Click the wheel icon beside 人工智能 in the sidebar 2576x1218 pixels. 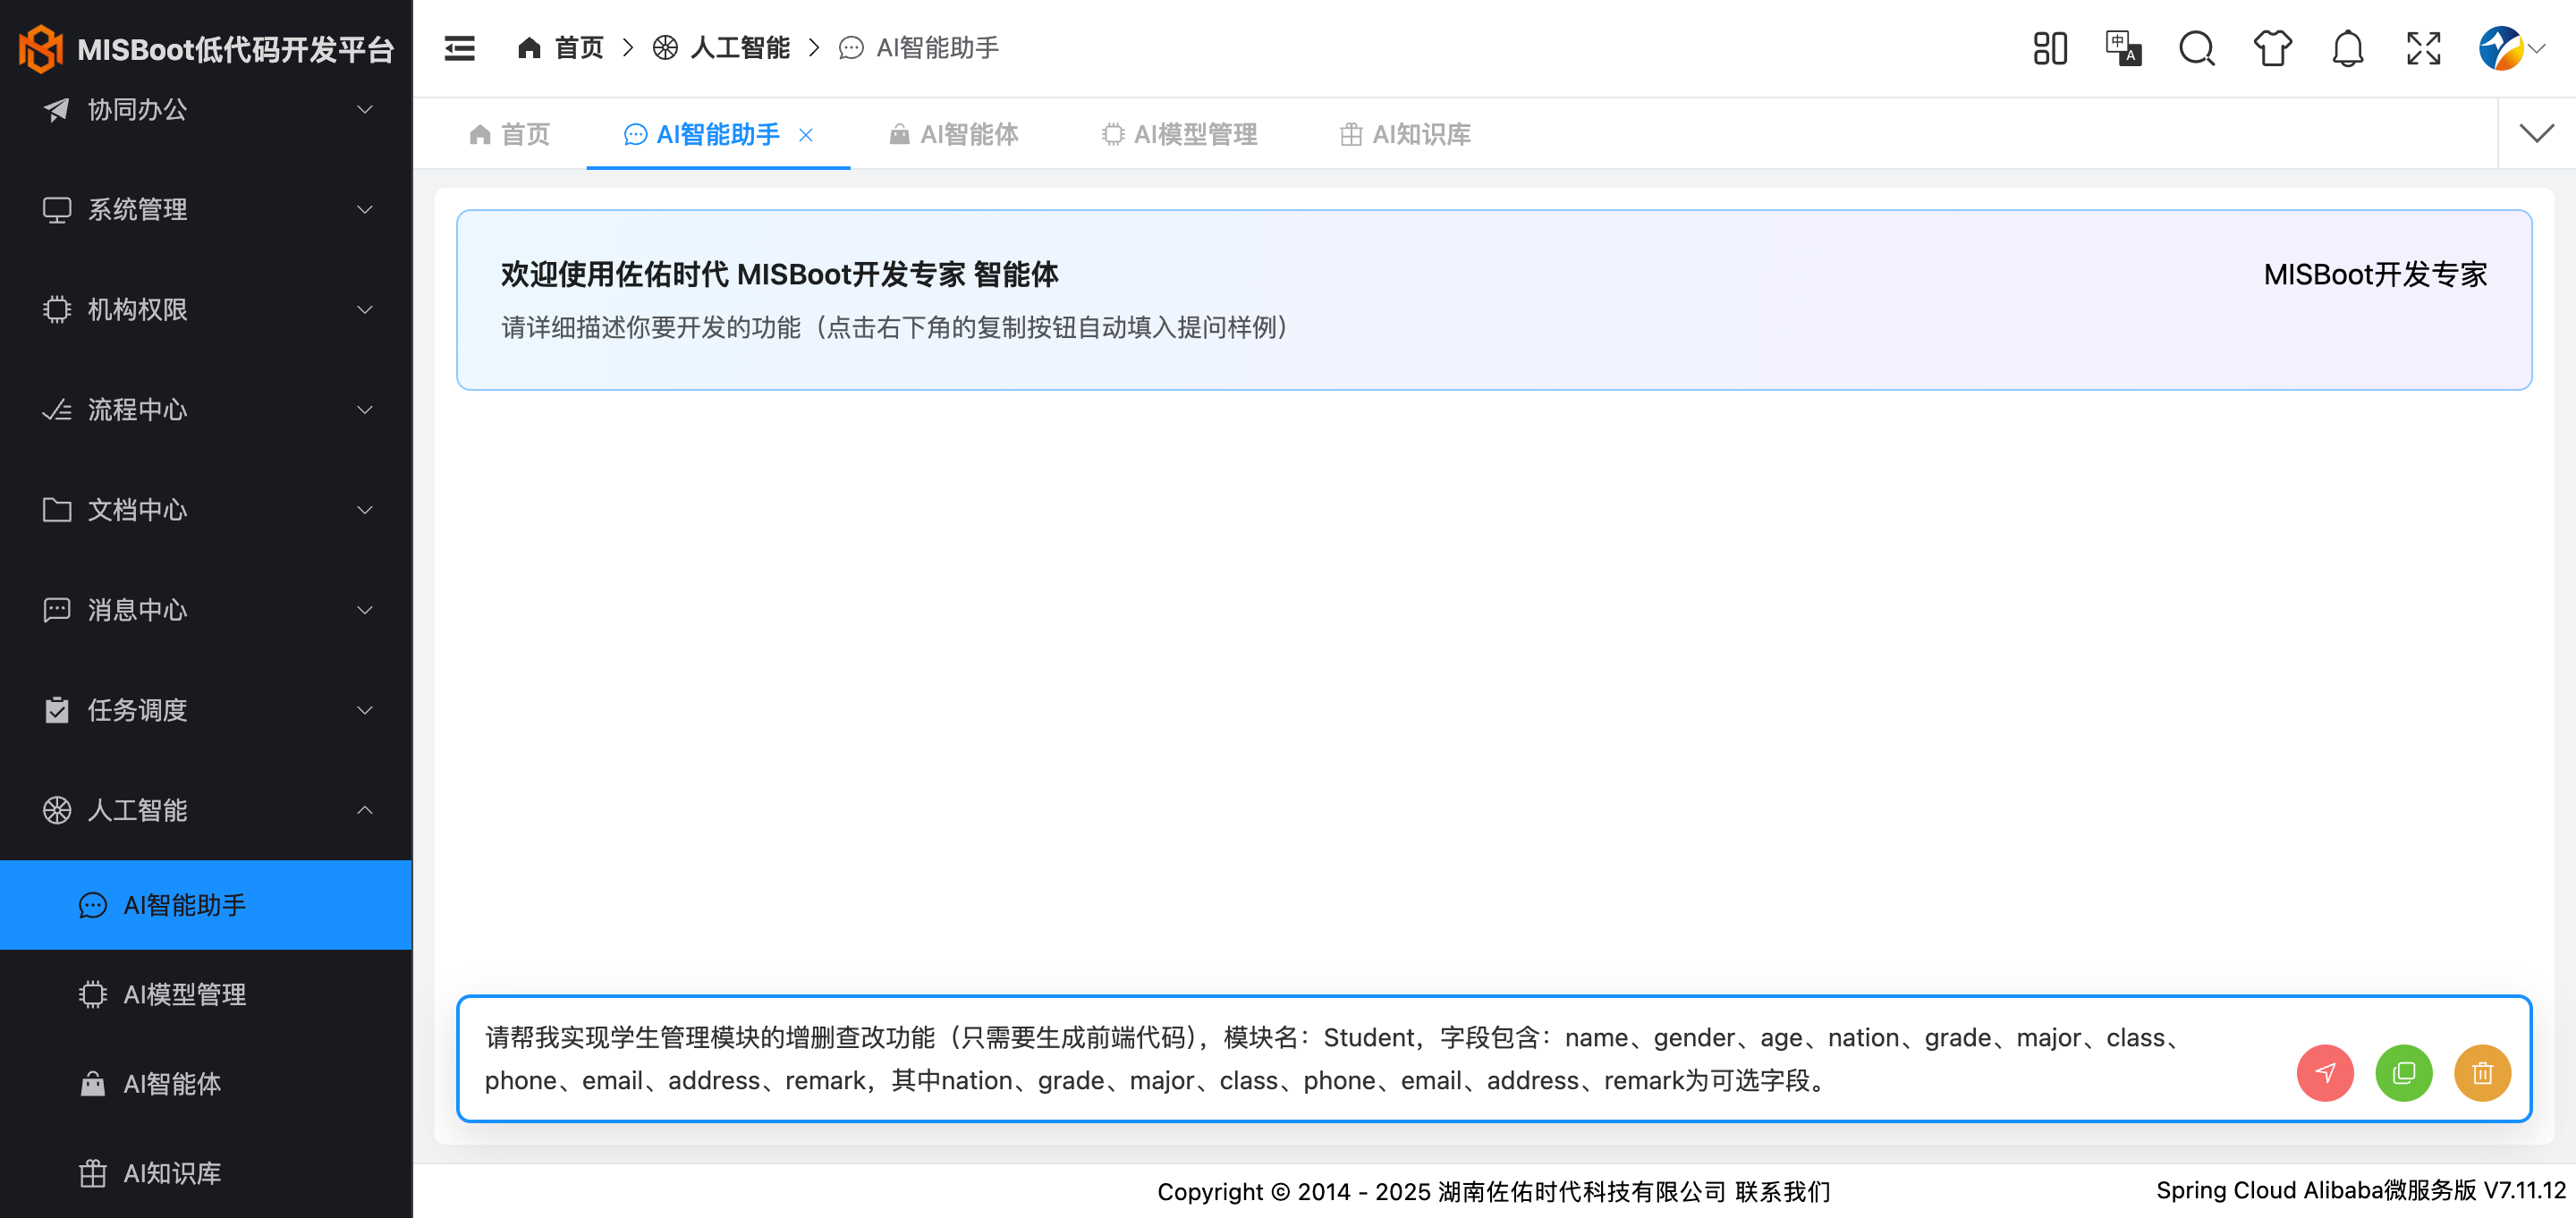pos(57,809)
